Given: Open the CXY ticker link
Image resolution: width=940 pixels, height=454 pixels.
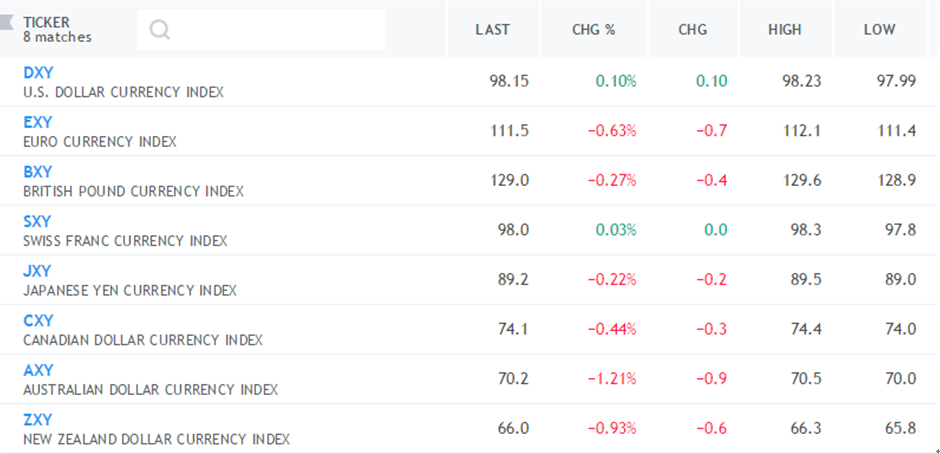Looking at the screenshot, I should pyautogui.click(x=38, y=321).
